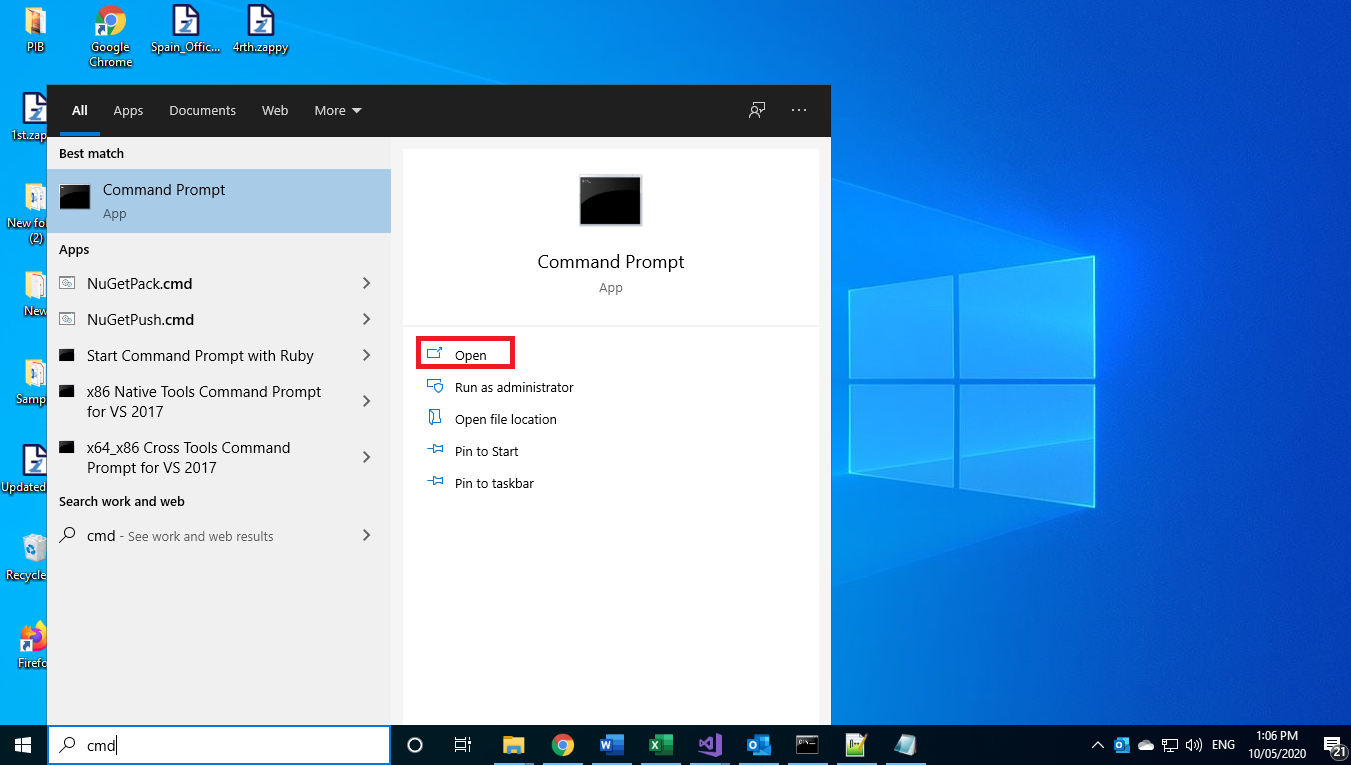The image size is (1351, 765).
Task: Click the OneDrive cloud tray icon
Action: click(x=1146, y=745)
